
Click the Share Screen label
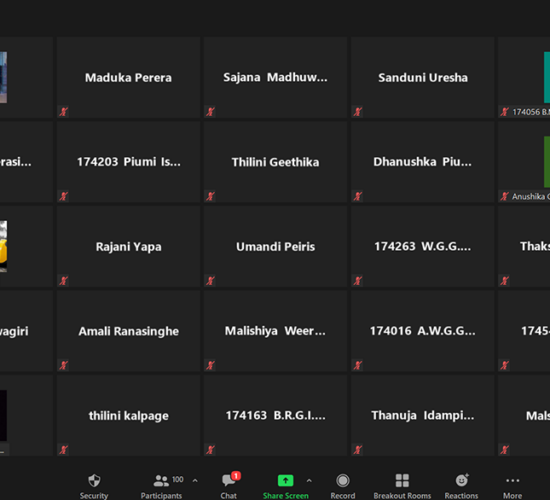[x=286, y=495]
